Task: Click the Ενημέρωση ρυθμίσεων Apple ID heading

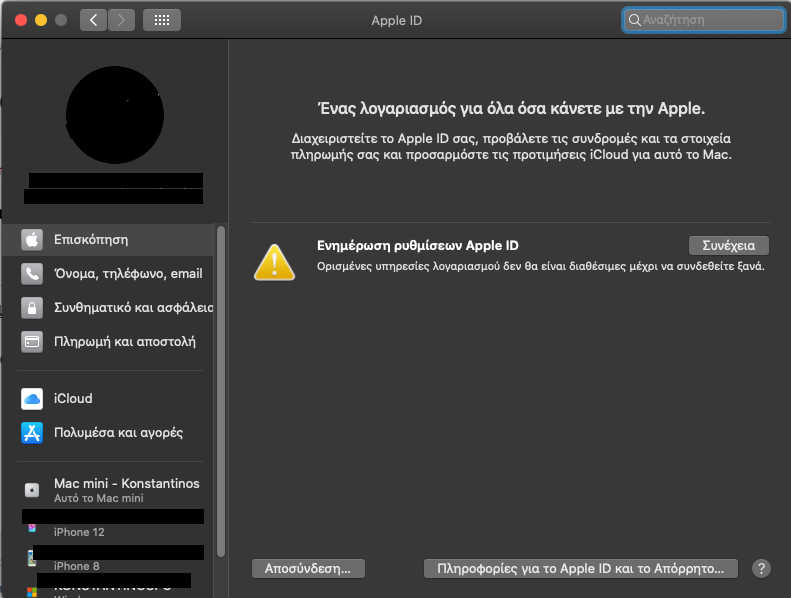Action: (x=418, y=246)
